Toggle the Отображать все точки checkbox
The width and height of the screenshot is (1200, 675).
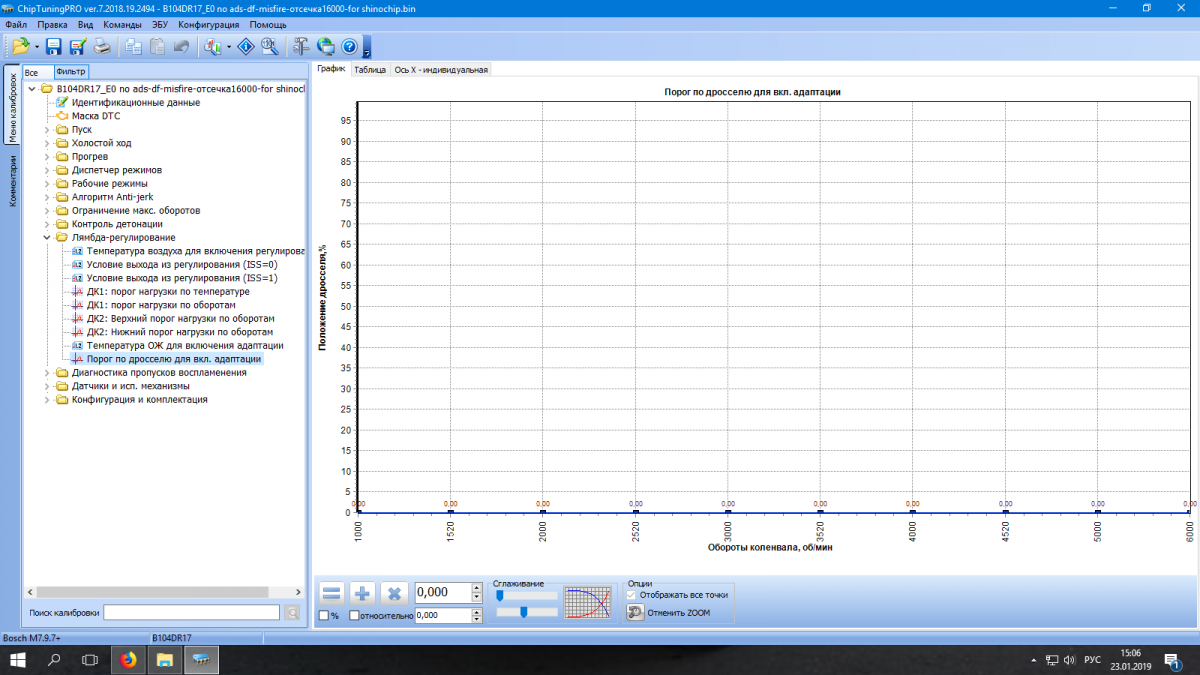pyautogui.click(x=631, y=595)
